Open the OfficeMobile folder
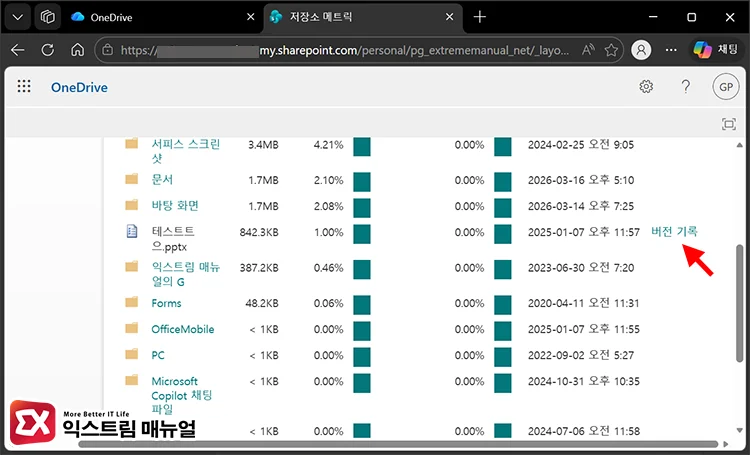This screenshot has width=750, height=455. (183, 329)
